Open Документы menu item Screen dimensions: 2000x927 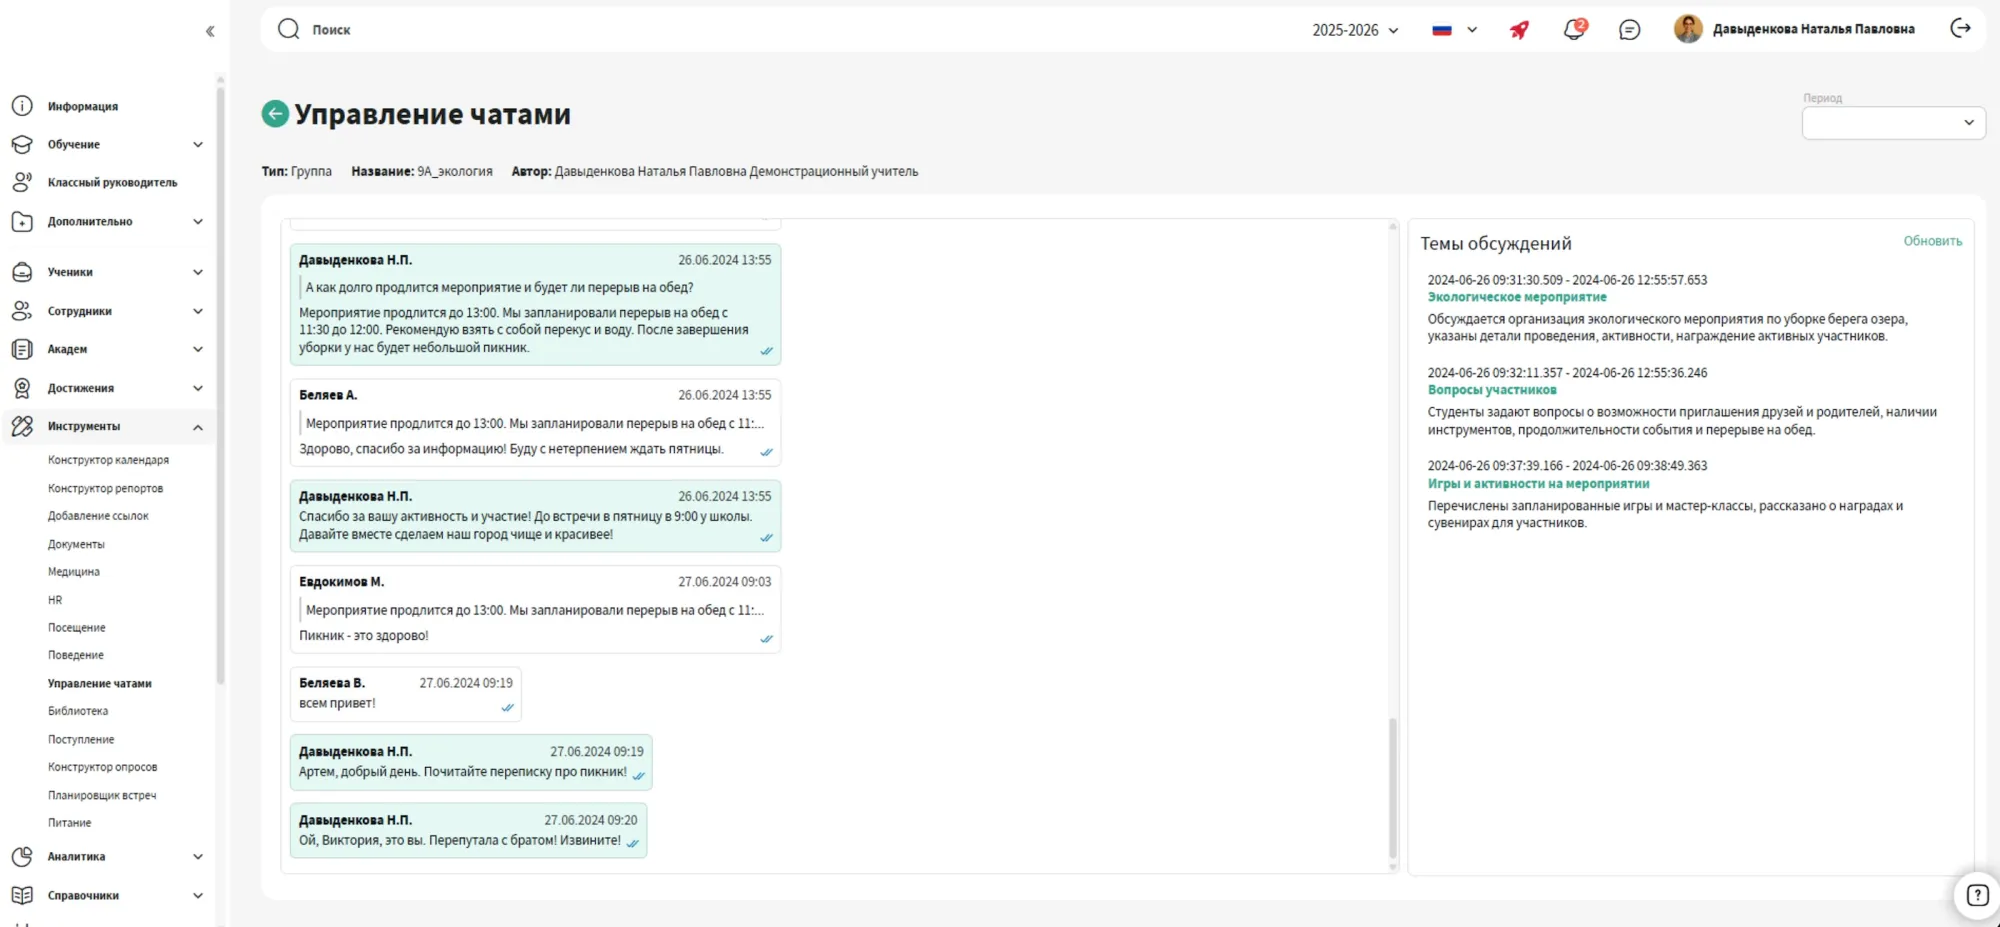[x=76, y=544]
